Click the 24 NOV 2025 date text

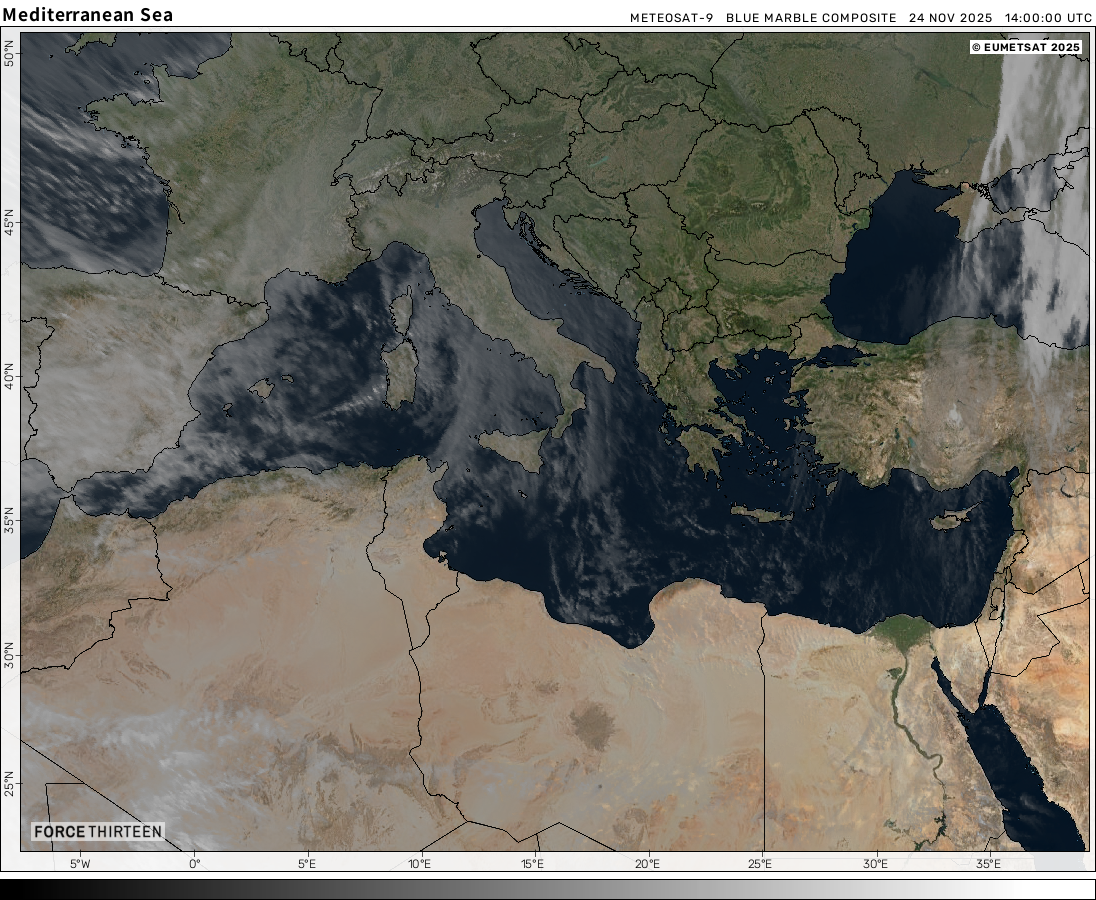(949, 18)
